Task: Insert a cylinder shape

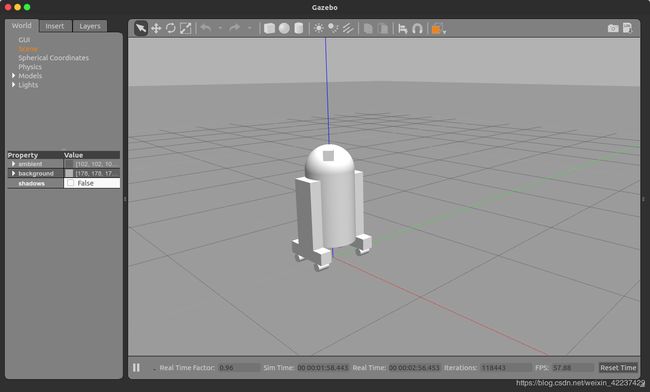Action: (298, 28)
